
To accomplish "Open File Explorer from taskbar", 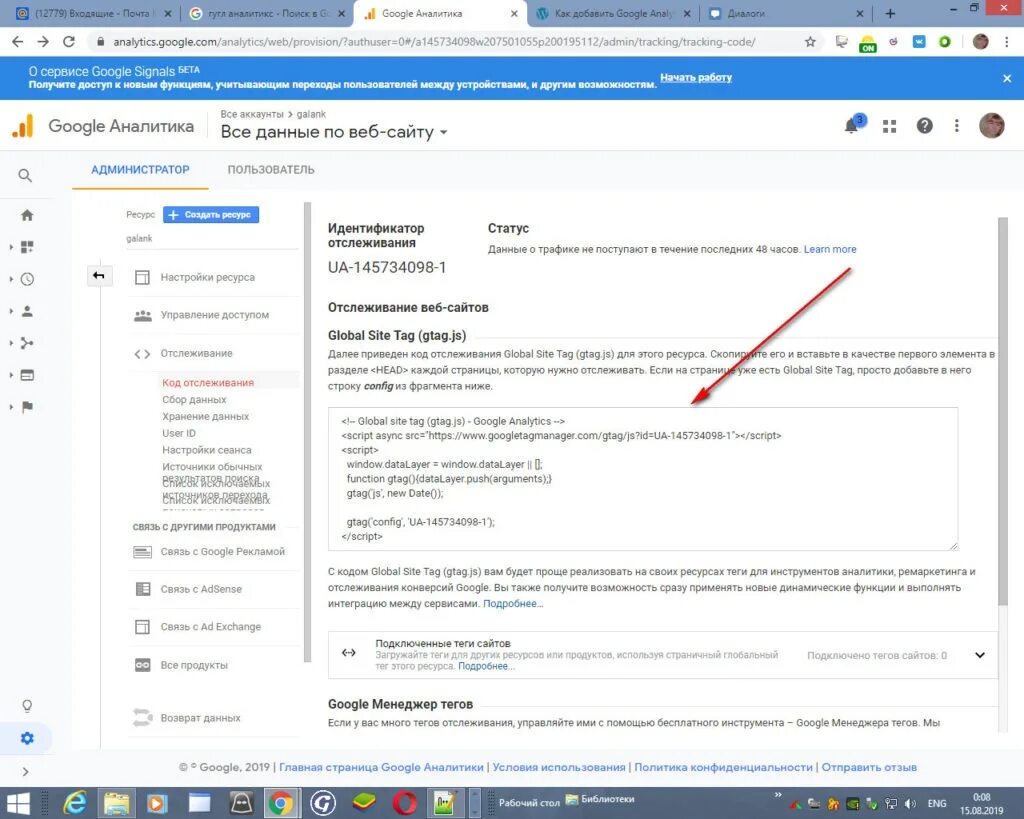I will (116, 803).
